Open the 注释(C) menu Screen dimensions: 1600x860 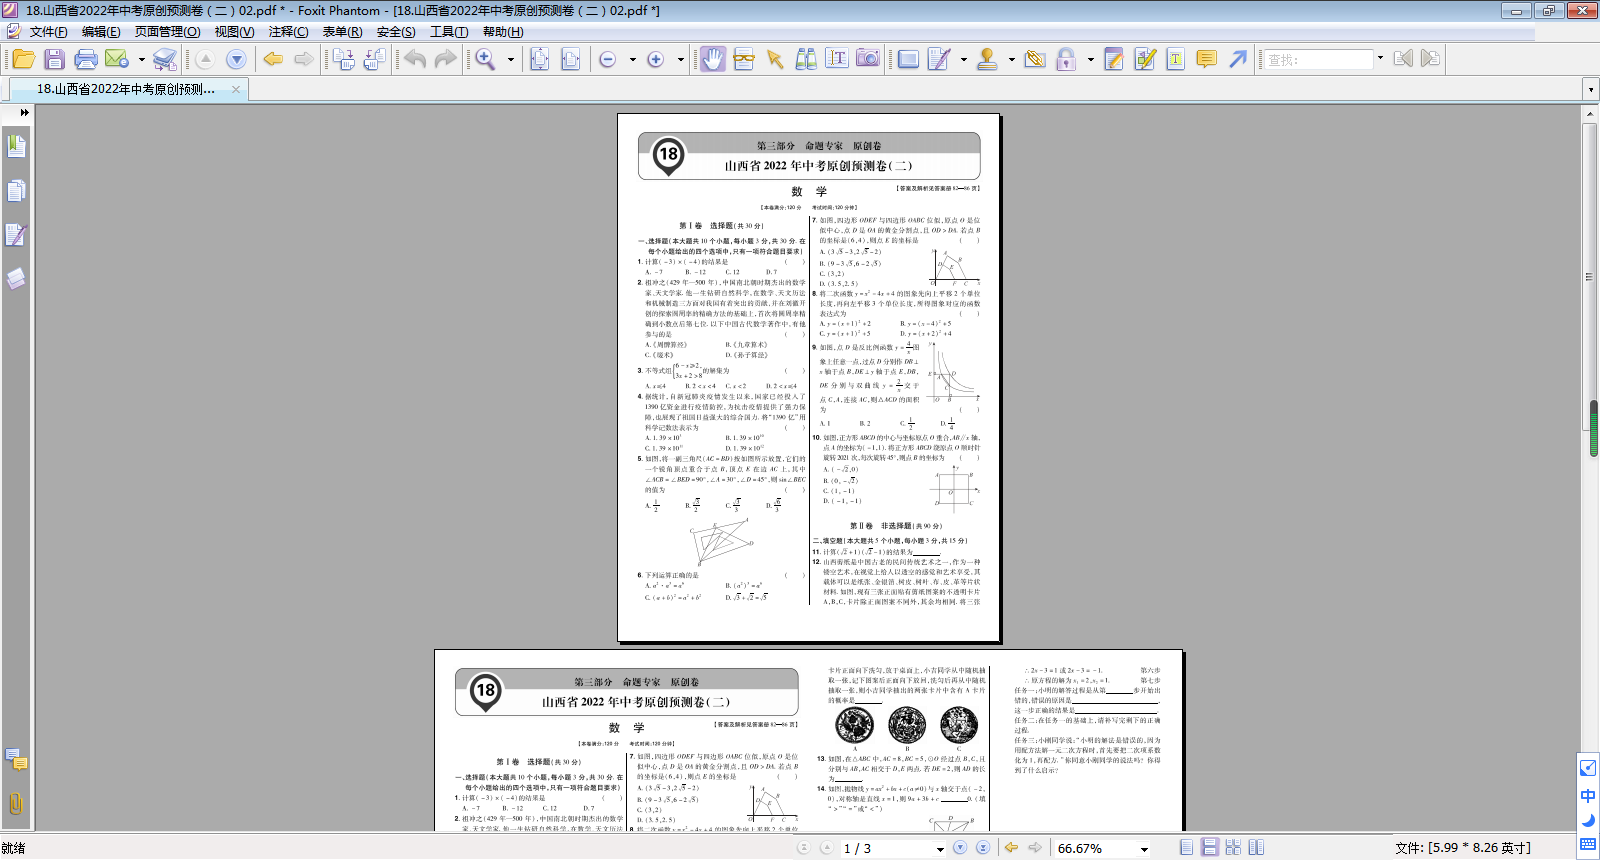coord(288,32)
